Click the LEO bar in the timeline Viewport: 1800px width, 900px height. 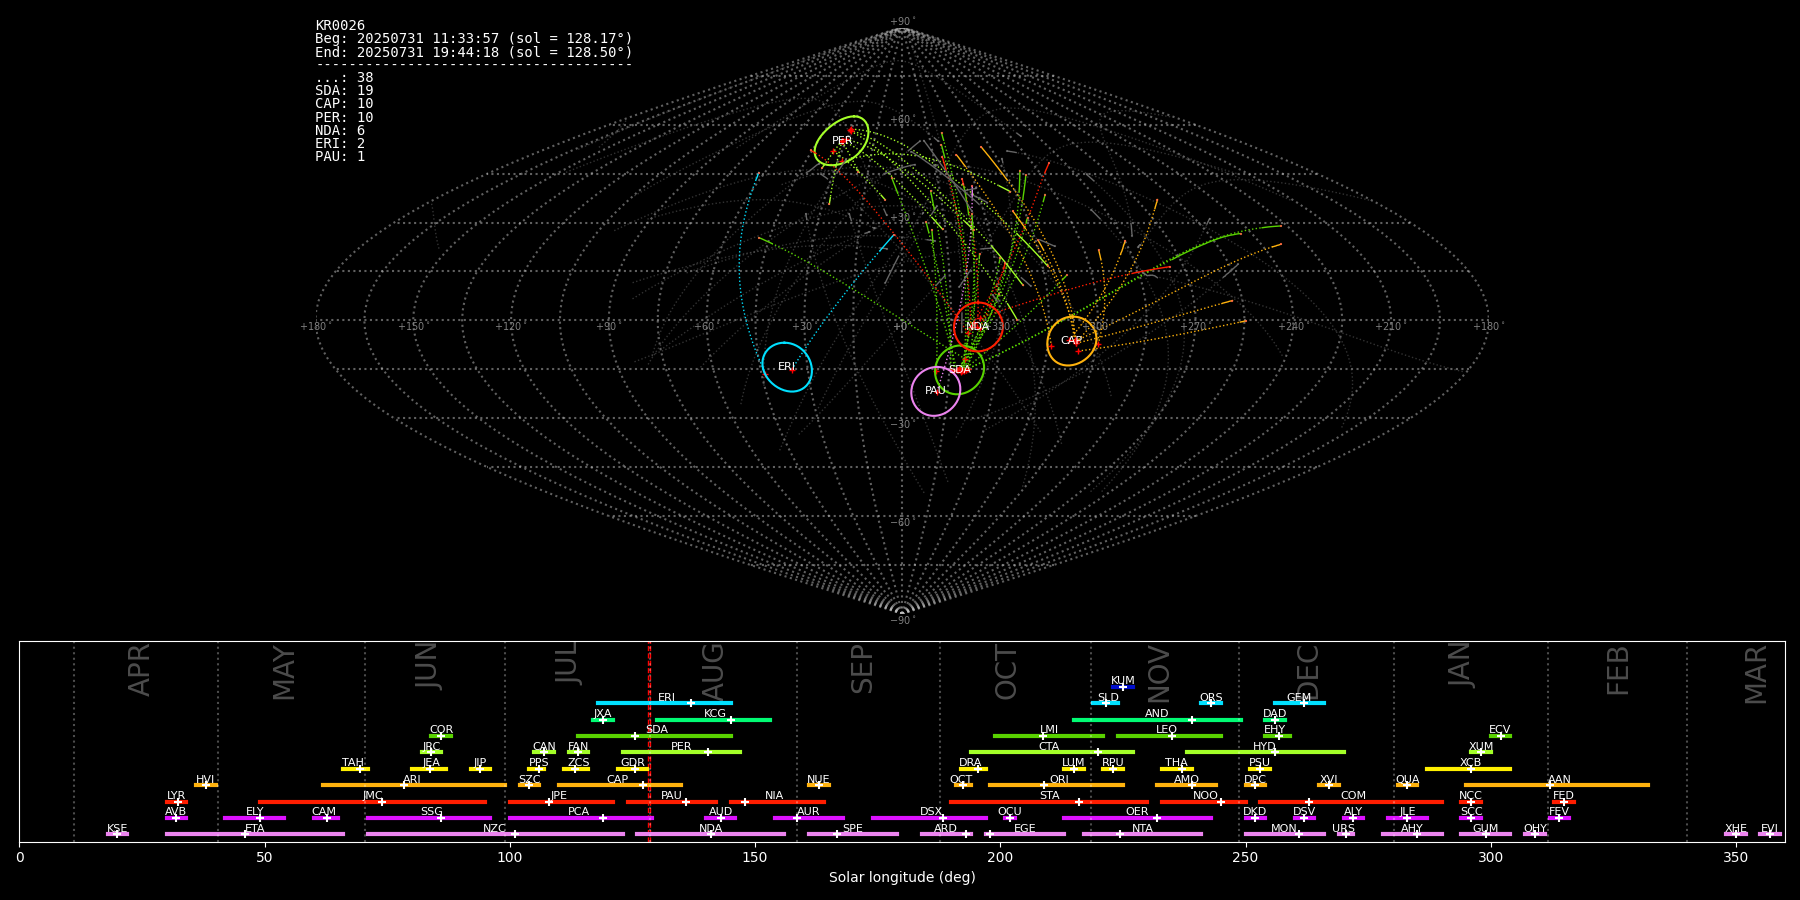coord(1169,736)
